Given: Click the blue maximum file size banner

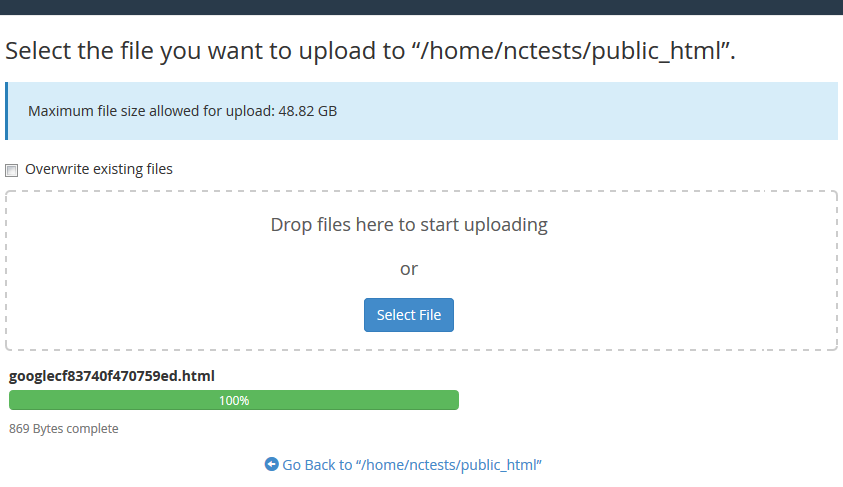Looking at the screenshot, I should click(600, 111).
